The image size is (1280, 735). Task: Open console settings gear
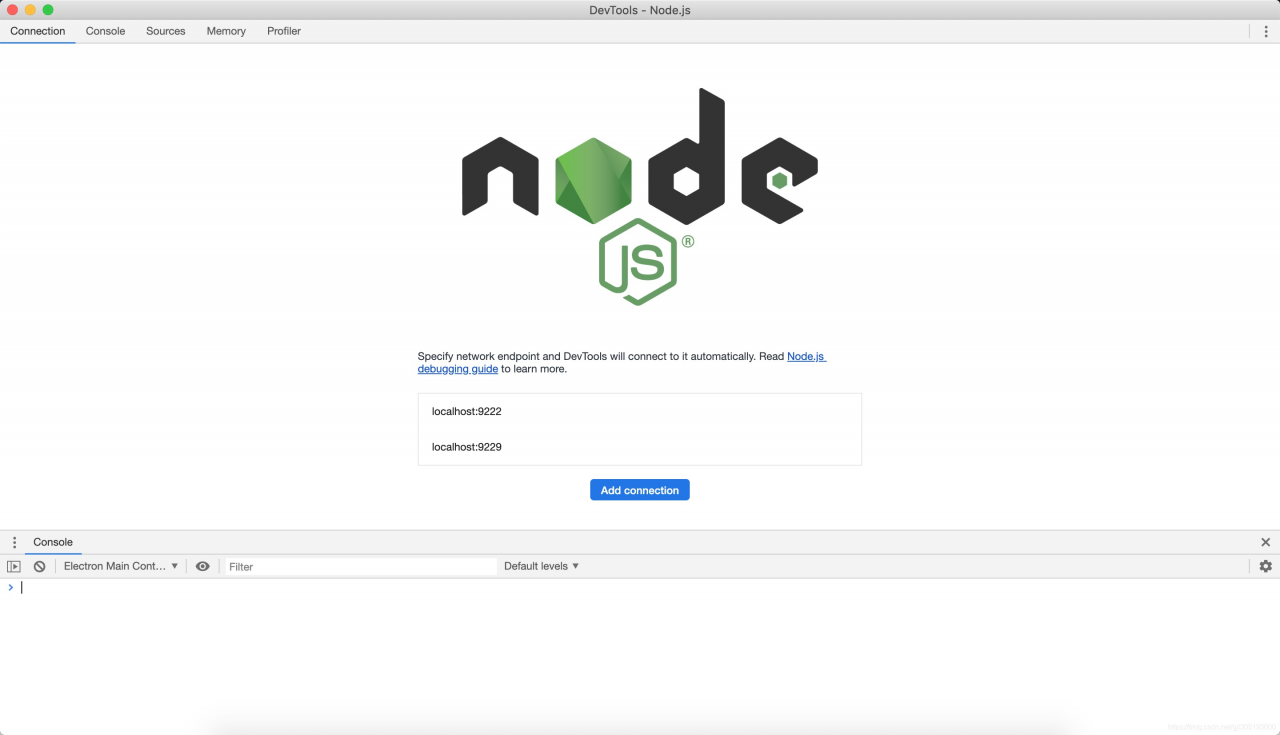(1265, 566)
